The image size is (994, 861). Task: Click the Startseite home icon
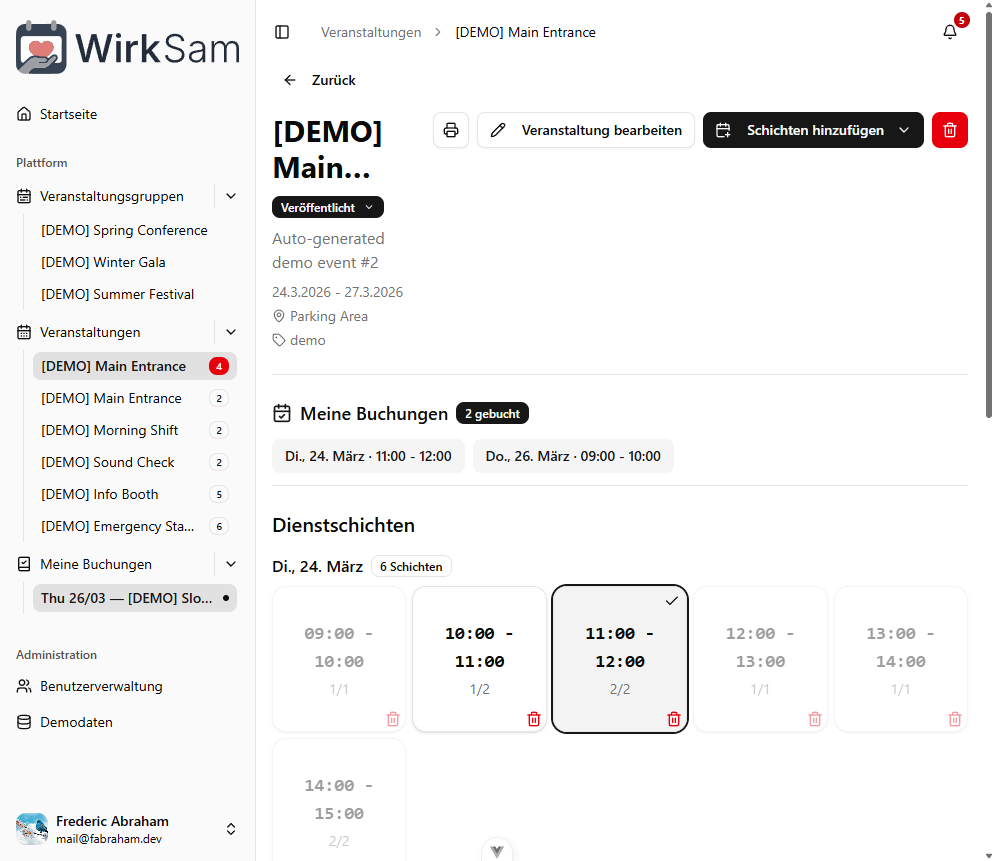[x=24, y=114]
